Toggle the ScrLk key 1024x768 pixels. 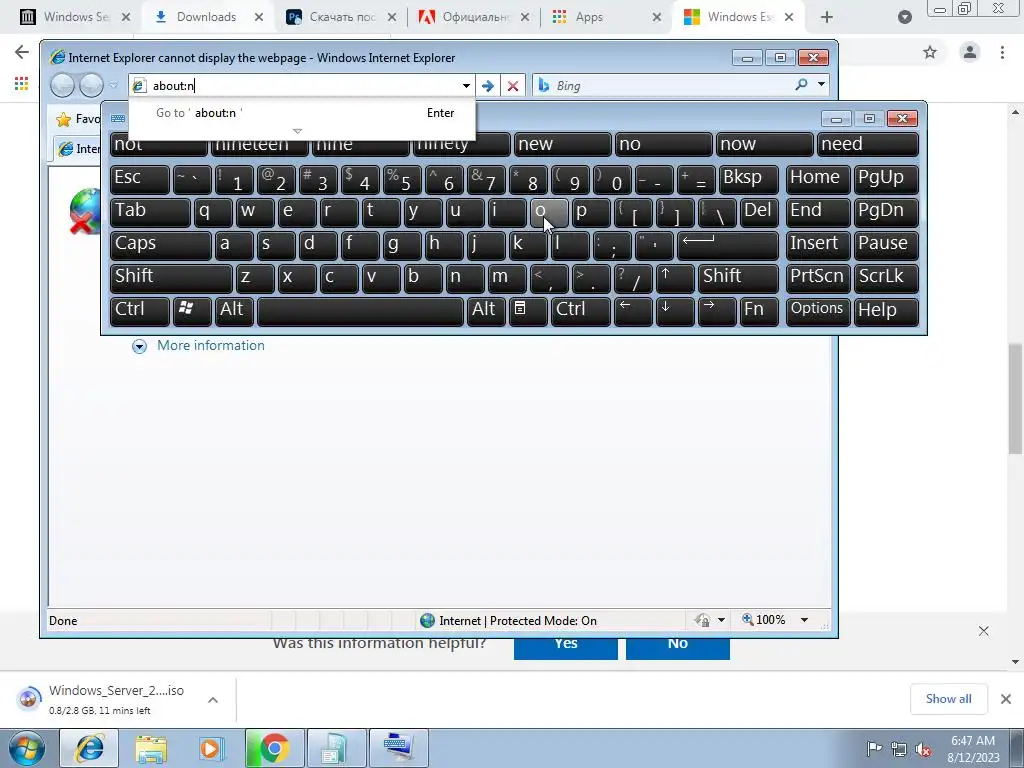tap(886, 278)
